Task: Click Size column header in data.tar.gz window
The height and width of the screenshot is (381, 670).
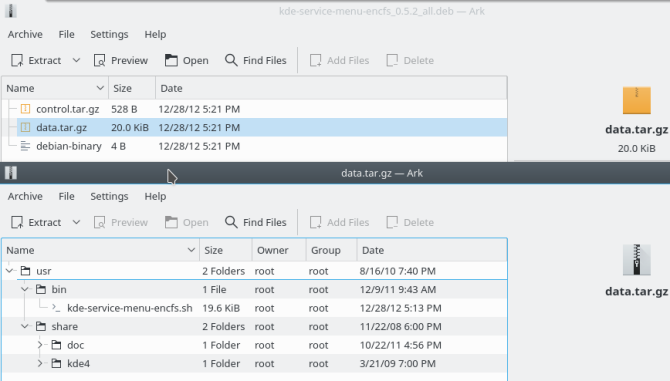Action: pyautogui.click(x=226, y=250)
